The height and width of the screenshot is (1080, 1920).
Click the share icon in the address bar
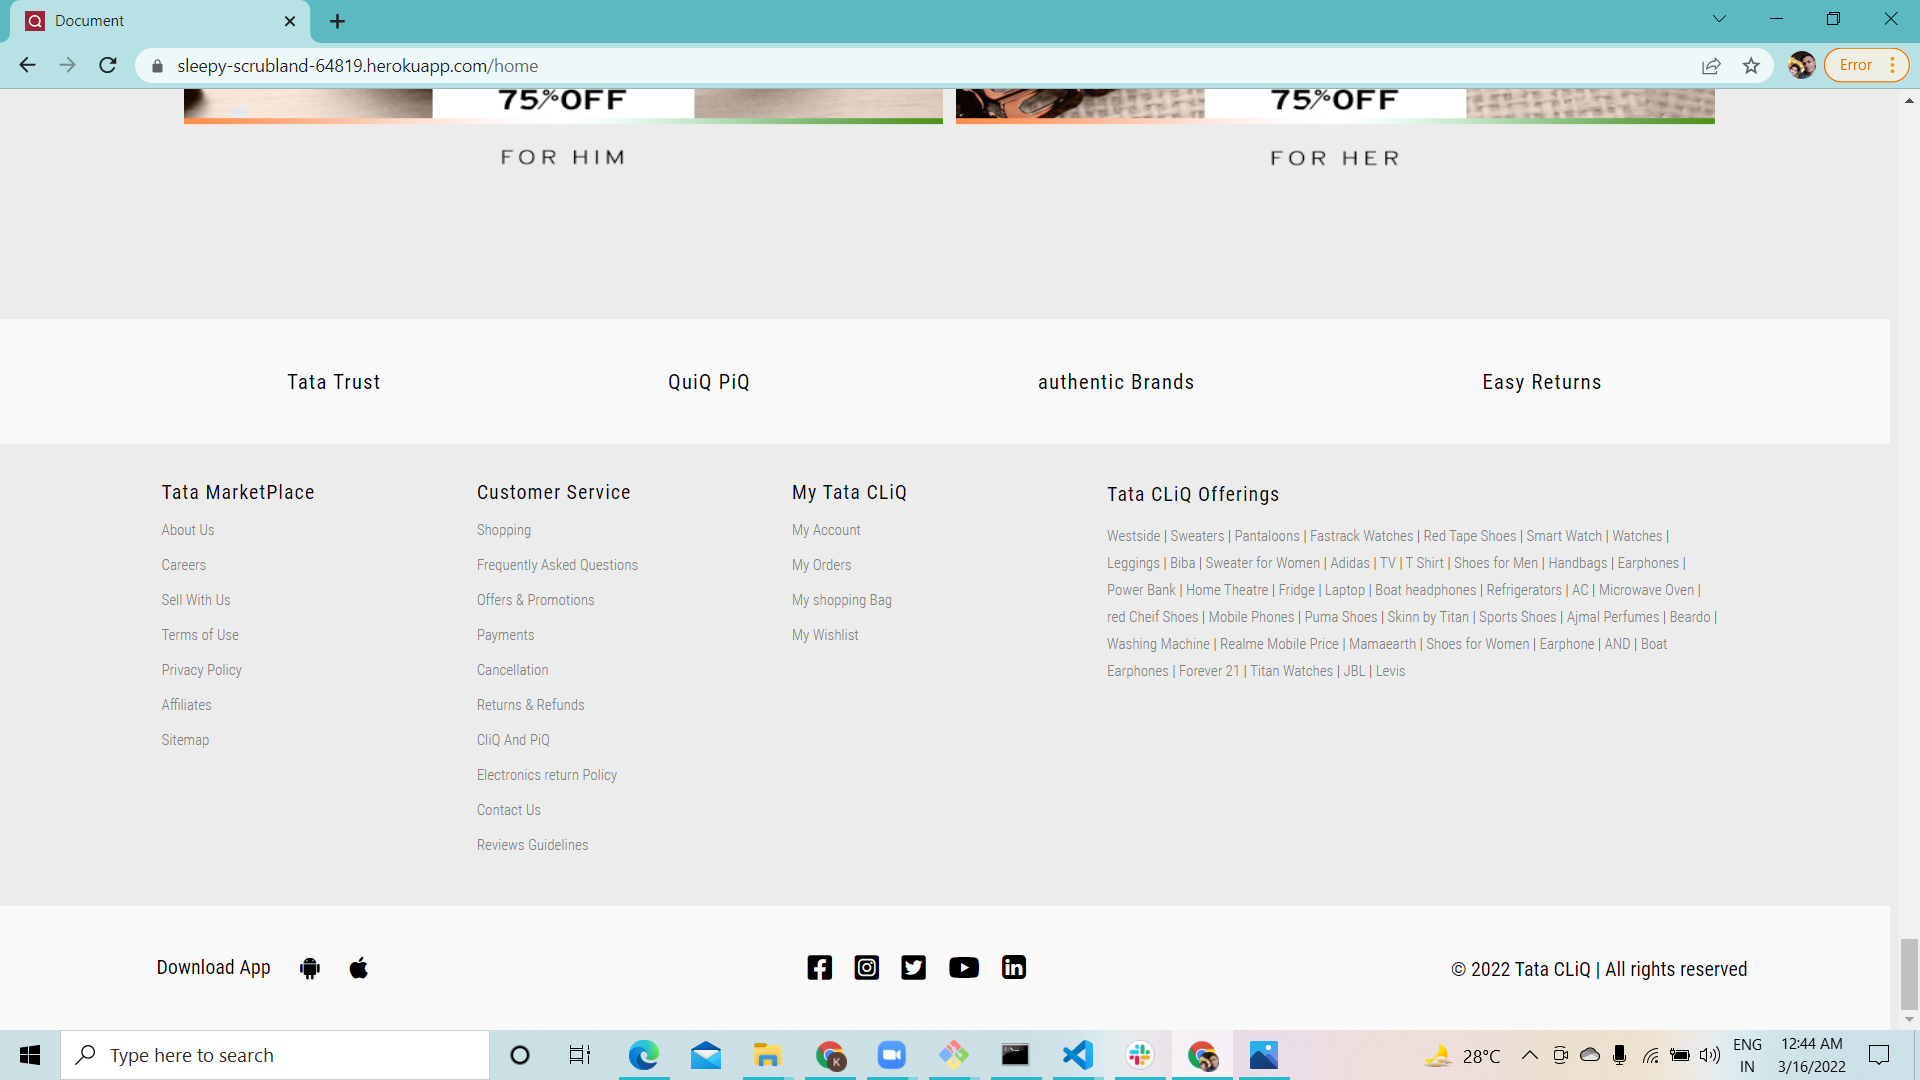pos(1711,65)
